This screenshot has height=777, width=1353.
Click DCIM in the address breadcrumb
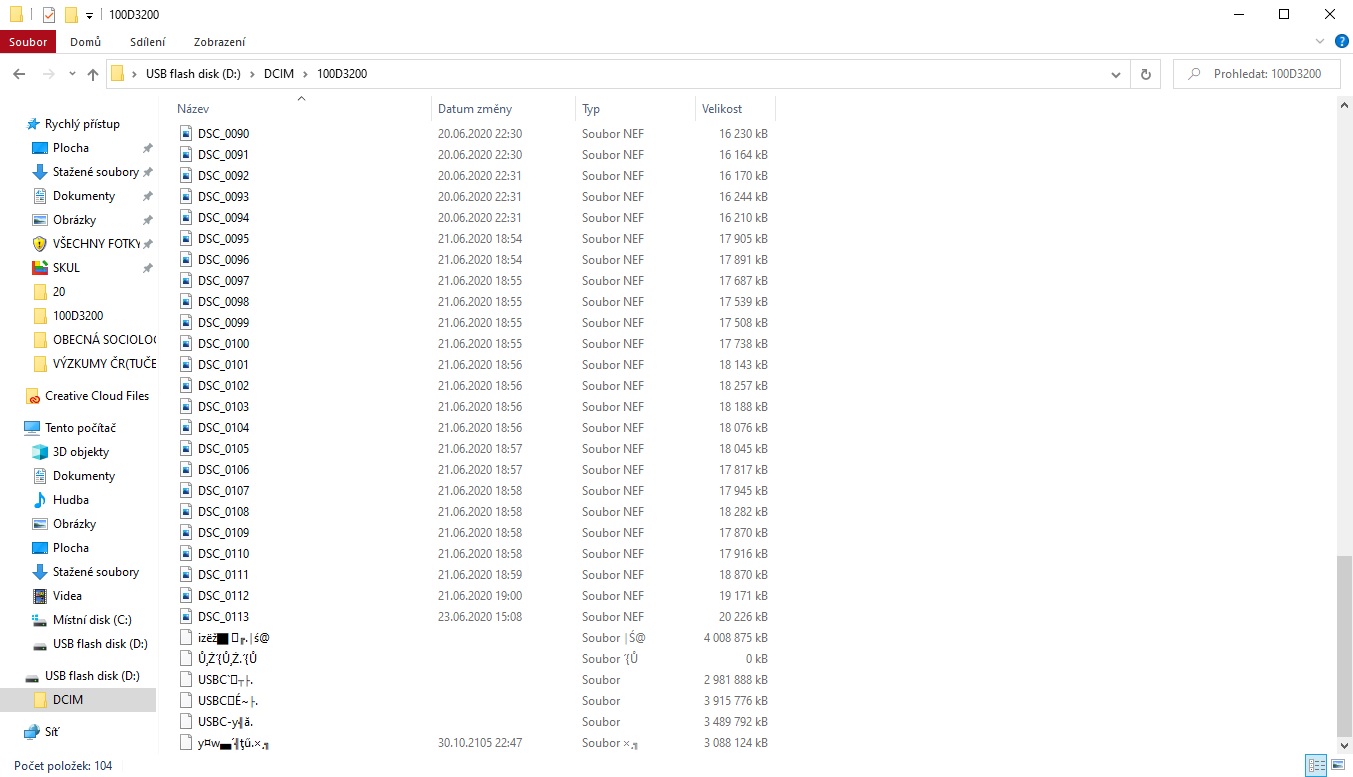279,74
